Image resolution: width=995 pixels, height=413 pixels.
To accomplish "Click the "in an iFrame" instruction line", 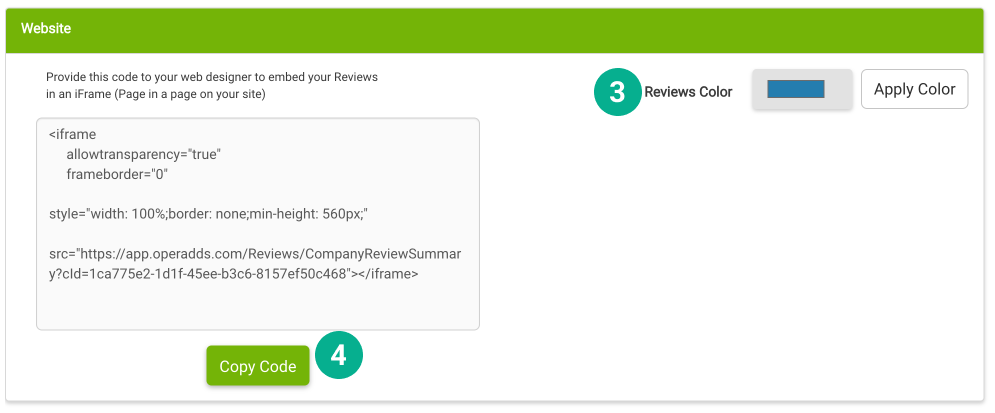I will pos(155,94).
